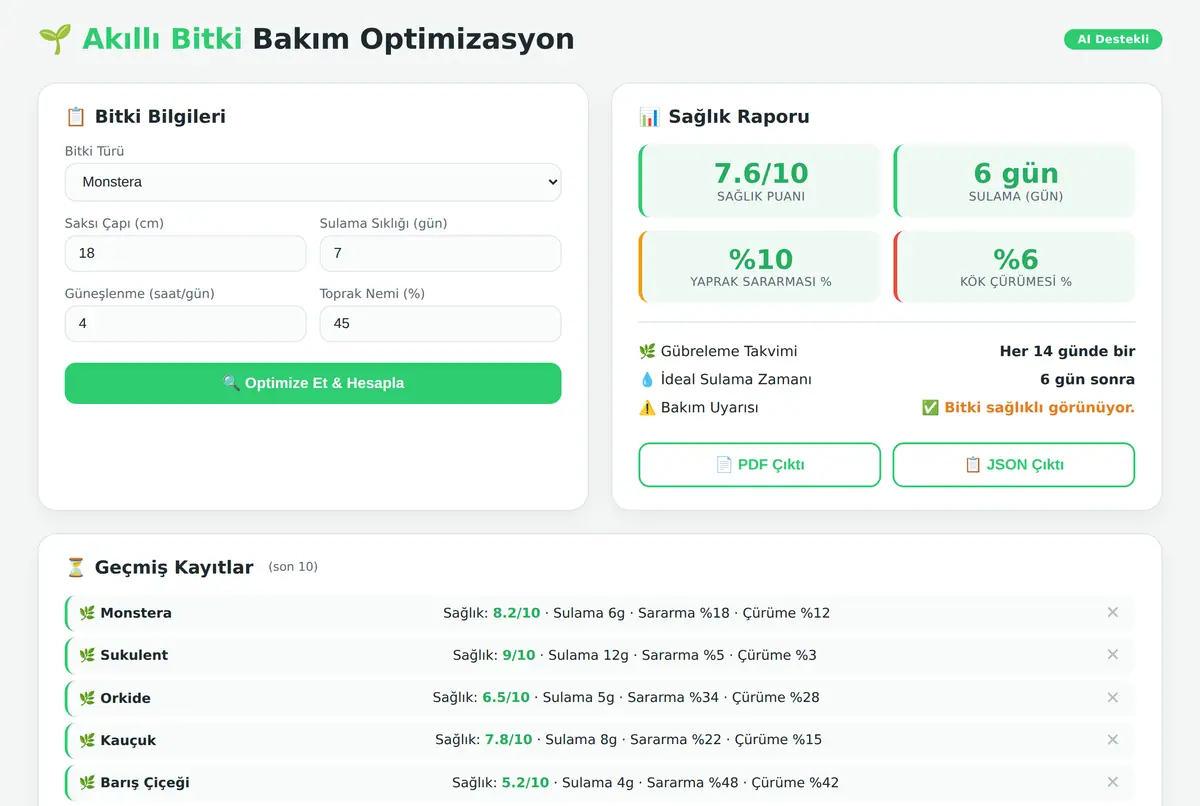Image resolution: width=1200 pixels, height=806 pixels.
Task: Delete the Sukulent history record
Action: tap(1112, 654)
